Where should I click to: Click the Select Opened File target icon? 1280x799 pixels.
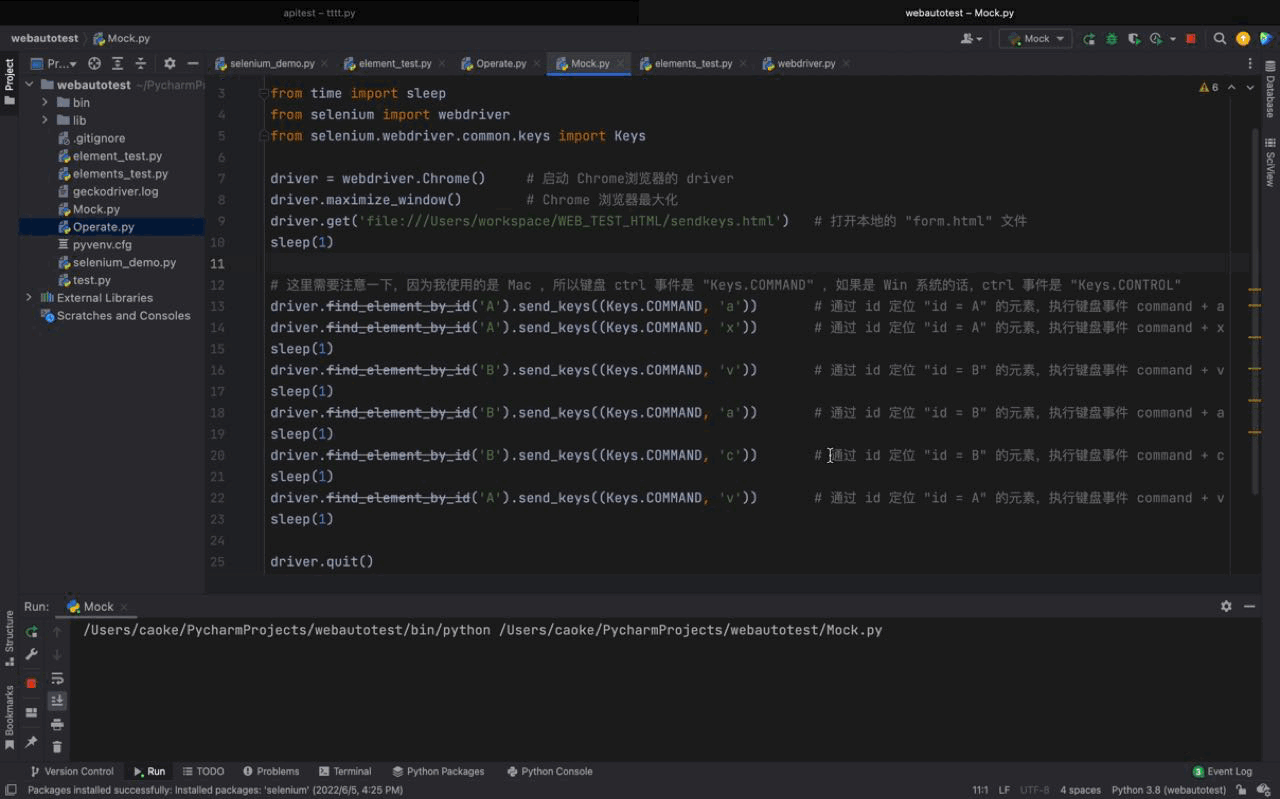[94, 63]
